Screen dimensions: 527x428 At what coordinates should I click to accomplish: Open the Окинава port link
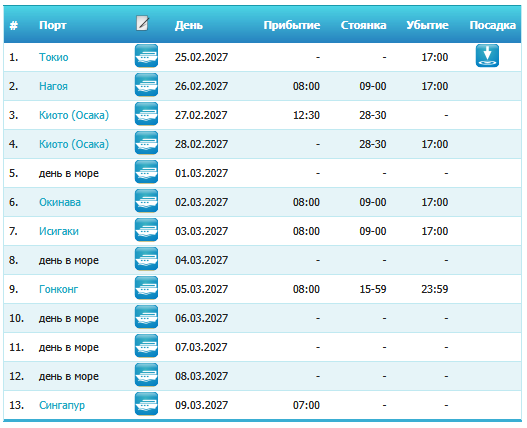point(60,202)
